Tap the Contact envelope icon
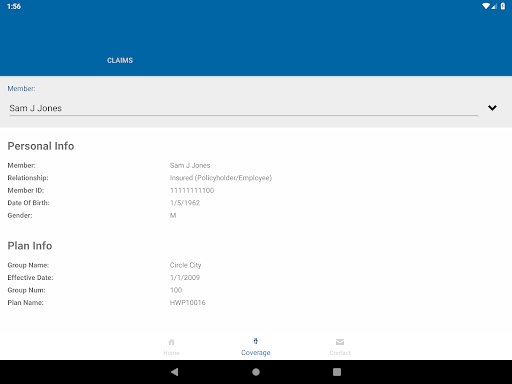Viewport: 512px width, 384px height. pos(340,342)
